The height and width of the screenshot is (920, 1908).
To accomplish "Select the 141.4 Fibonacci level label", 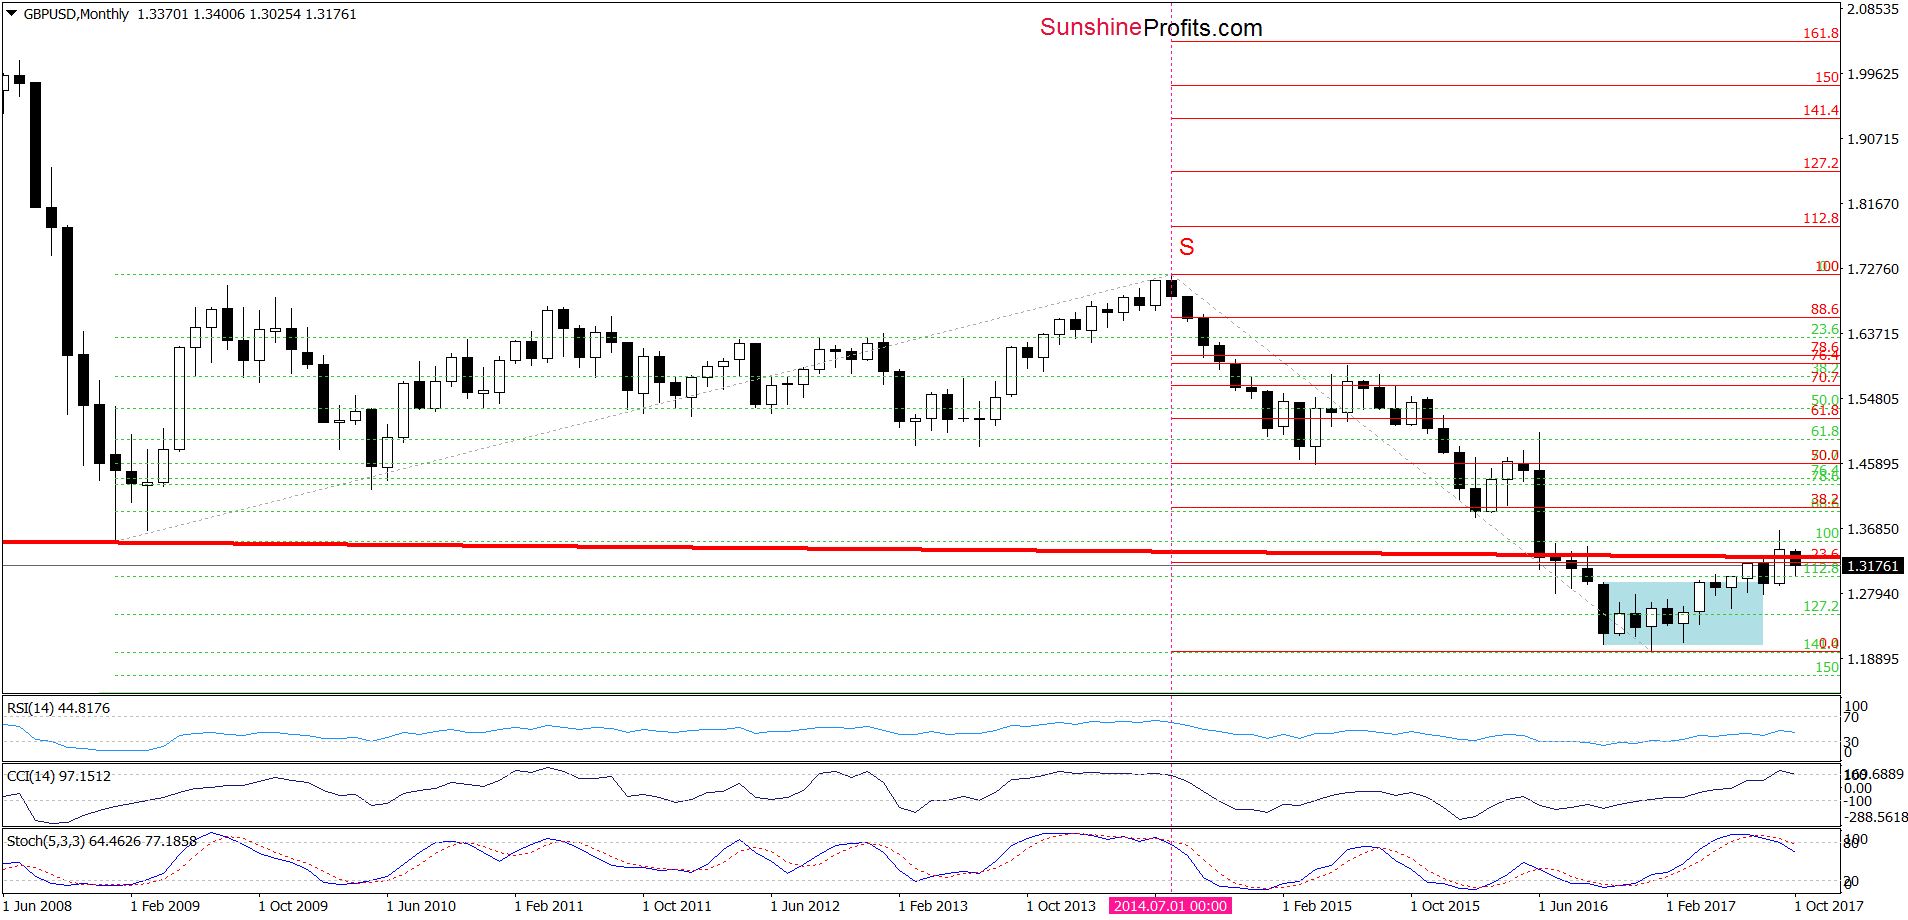I will pyautogui.click(x=1820, y=110).
